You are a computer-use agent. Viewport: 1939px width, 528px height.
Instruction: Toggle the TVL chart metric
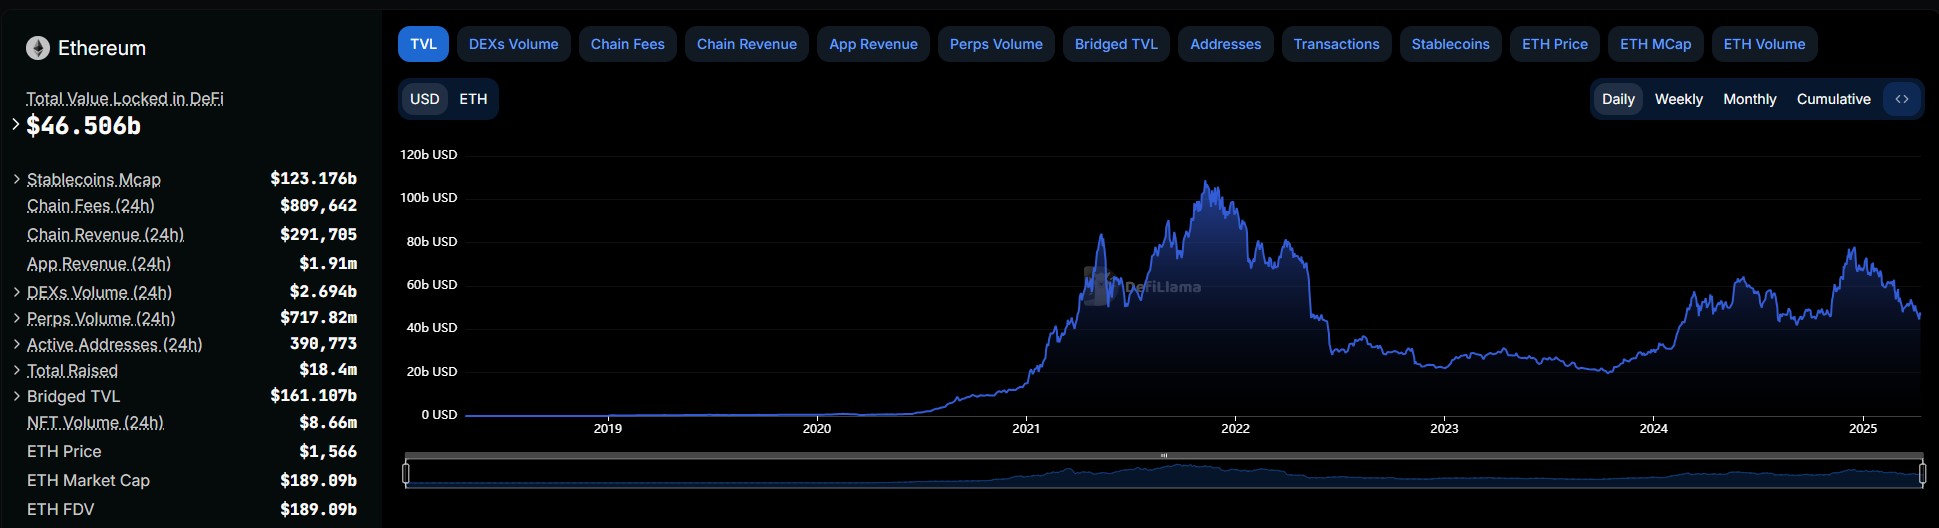(423, 44)
